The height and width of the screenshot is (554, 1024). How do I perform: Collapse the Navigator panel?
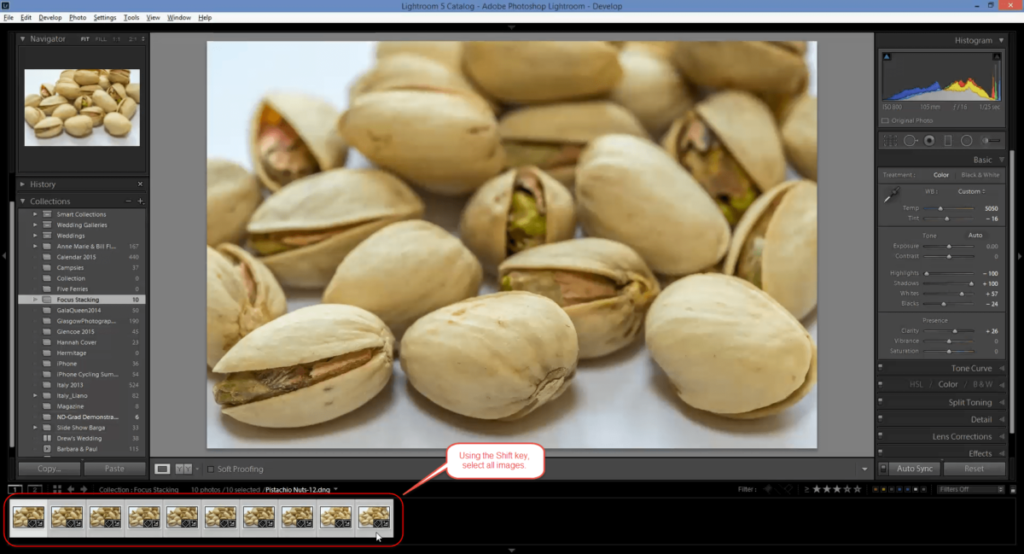click(x=23, y=39)
